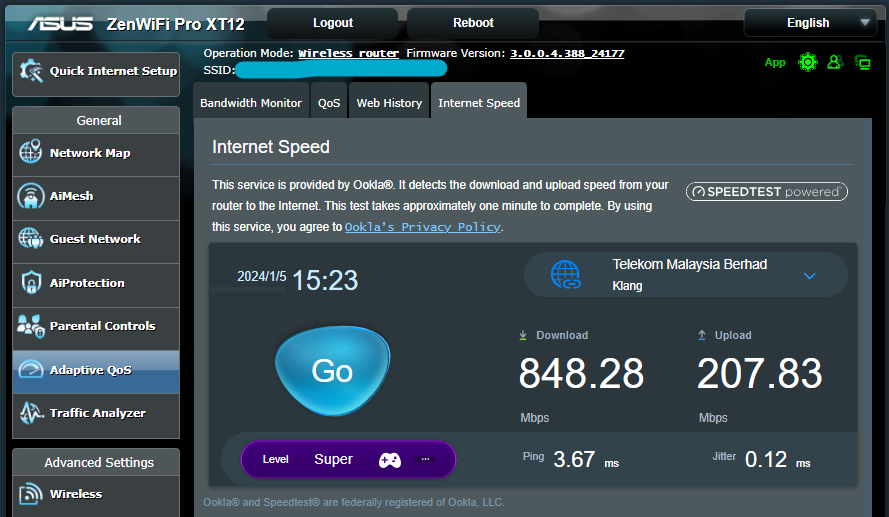Click the Wireless router operation mode link
Image resolution: width=889 pixels, height=517 pixels.
pyautogui.click(x=349, y=53)
